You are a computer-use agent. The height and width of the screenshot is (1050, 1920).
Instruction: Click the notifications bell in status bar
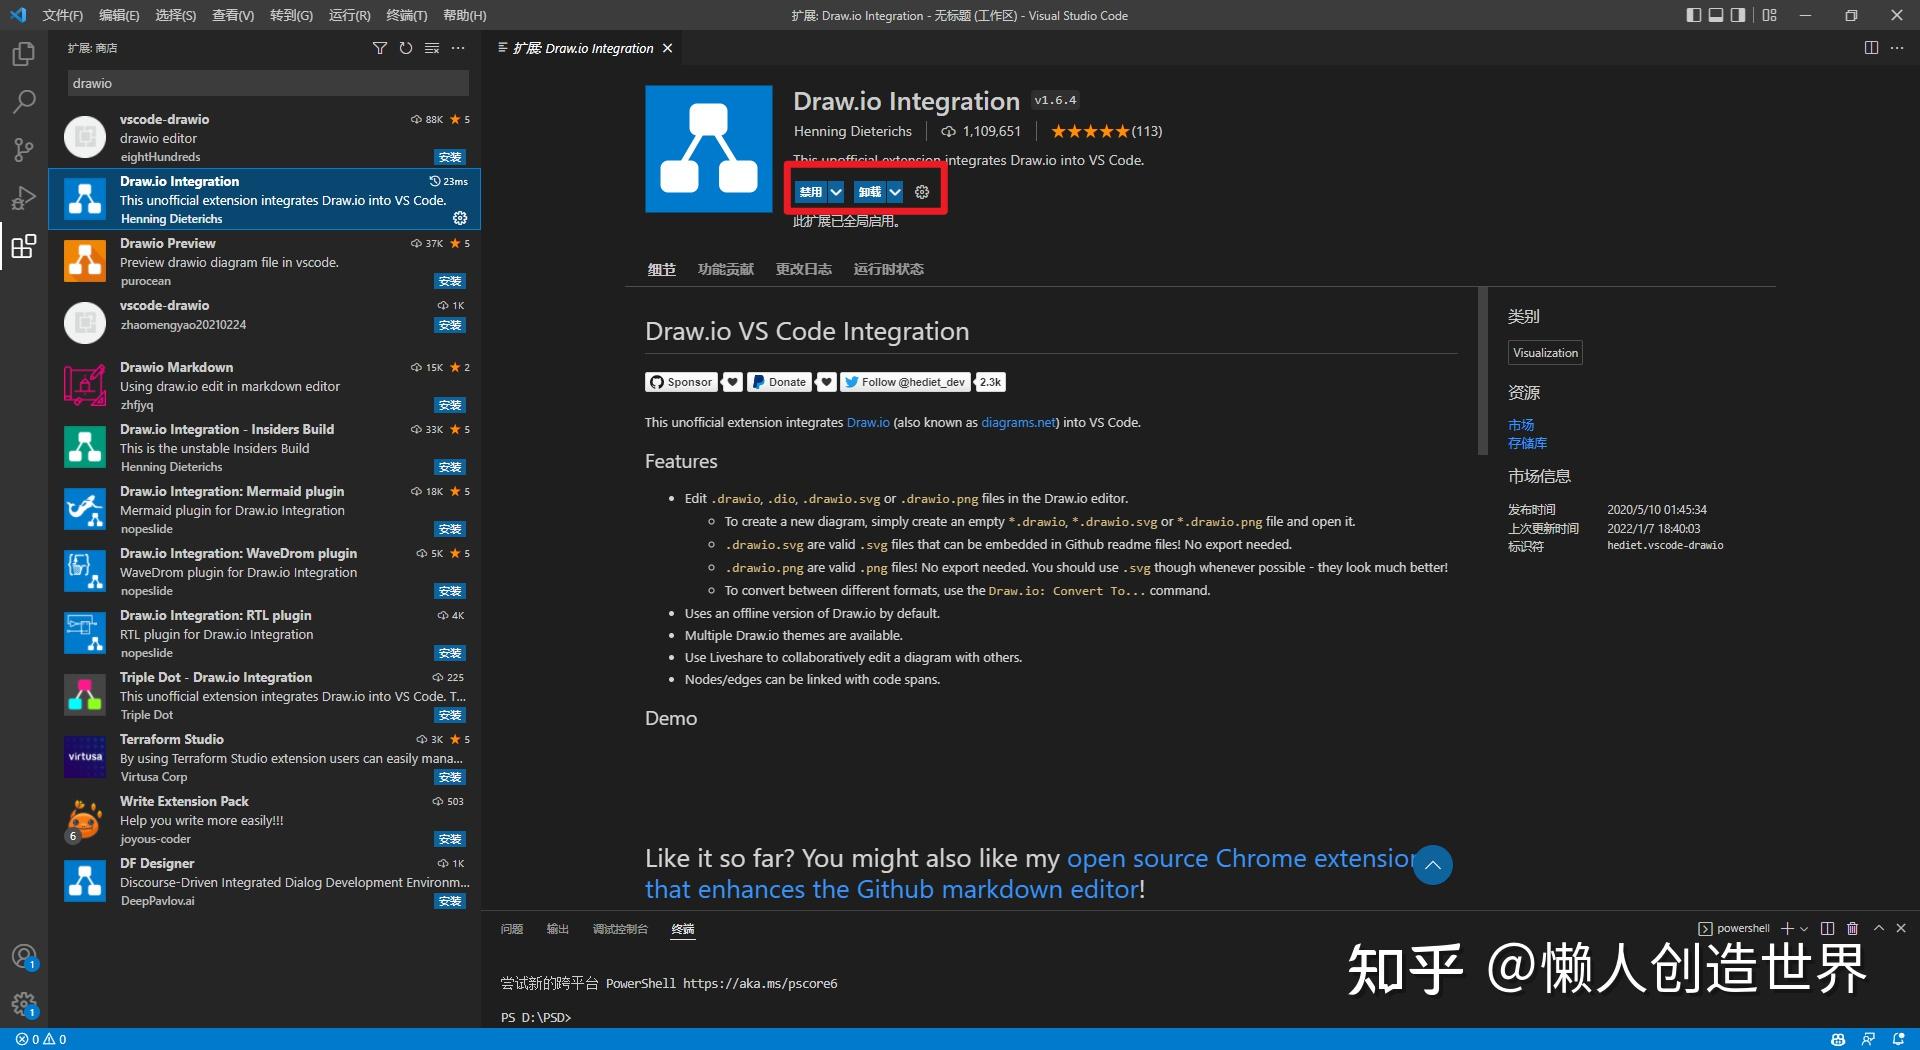coord(1898,1040)
